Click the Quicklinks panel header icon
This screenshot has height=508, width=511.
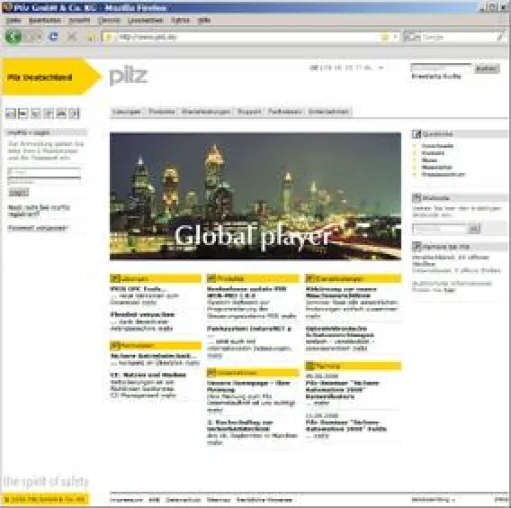click(416, 134)
